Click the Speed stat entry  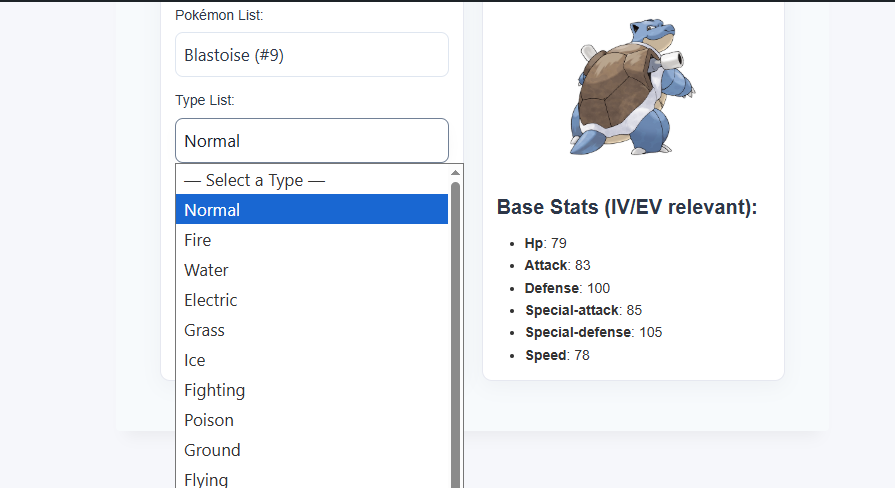click(557, 355)
